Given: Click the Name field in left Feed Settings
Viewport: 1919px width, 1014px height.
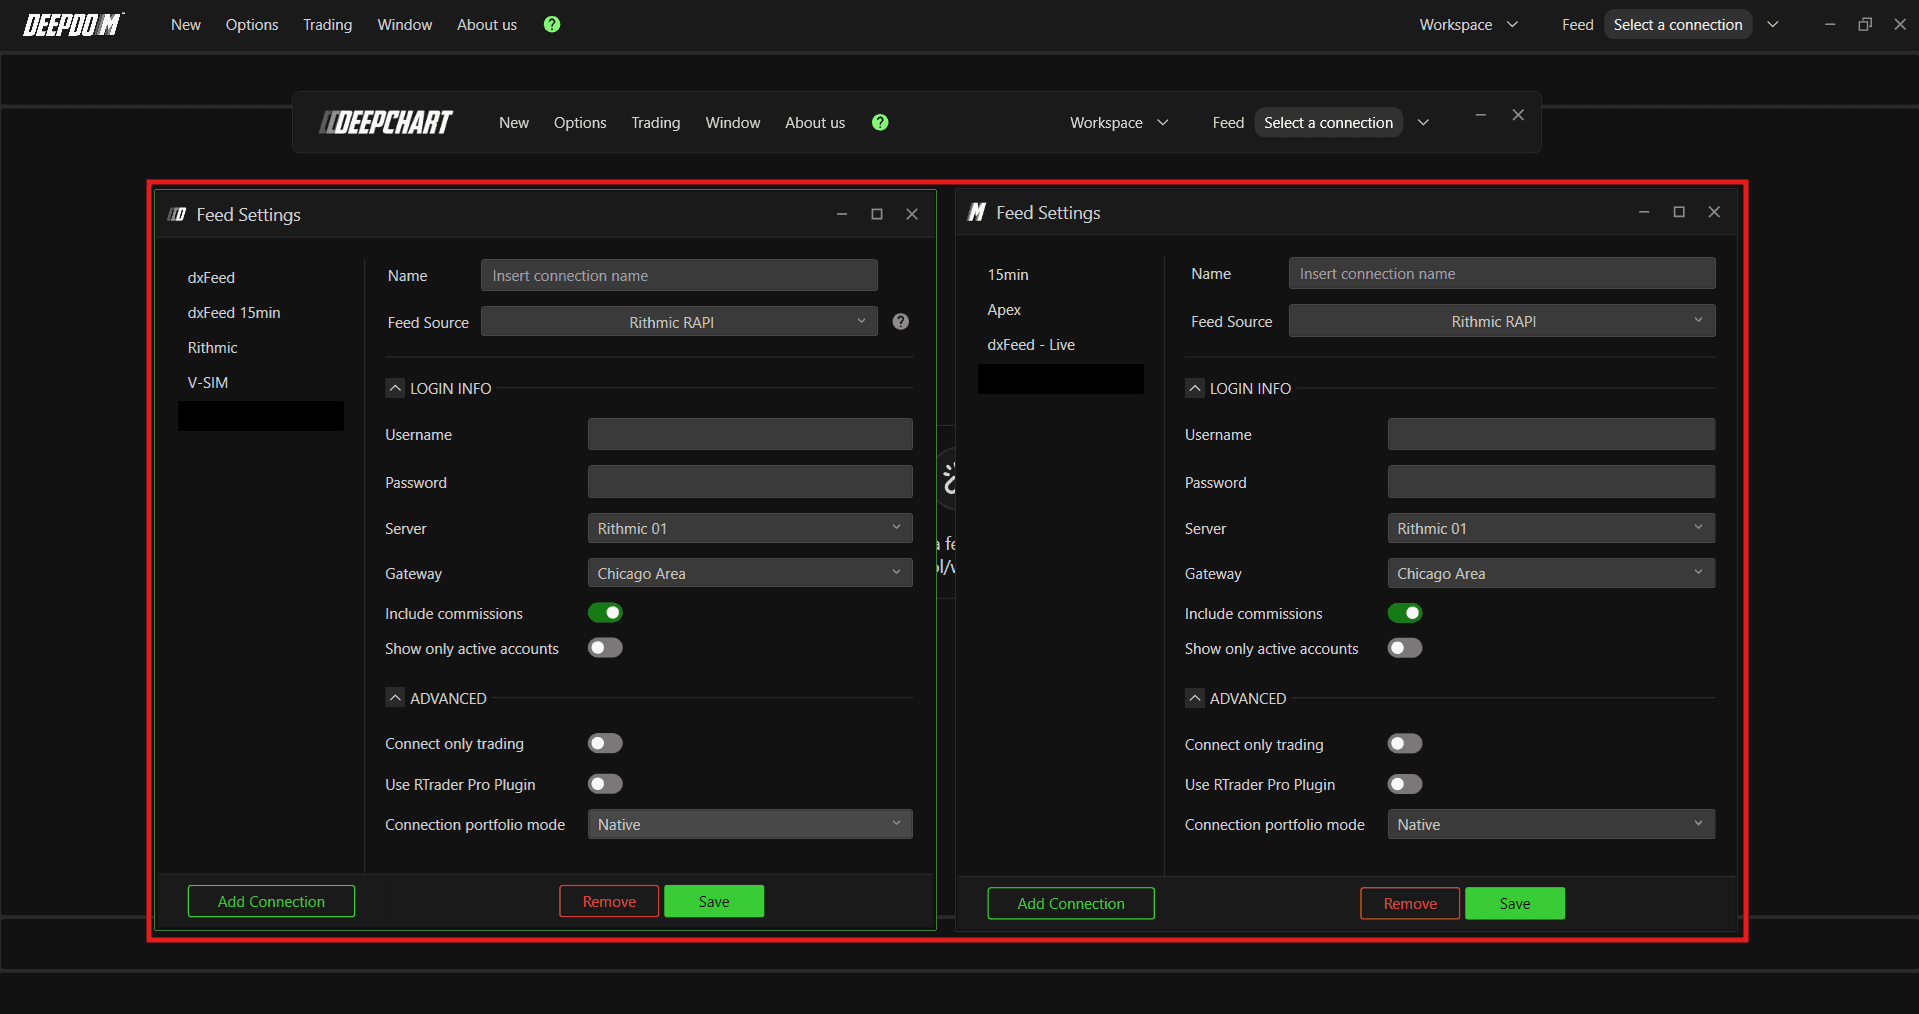Looking at the screenshot, I should coord(679,275).
